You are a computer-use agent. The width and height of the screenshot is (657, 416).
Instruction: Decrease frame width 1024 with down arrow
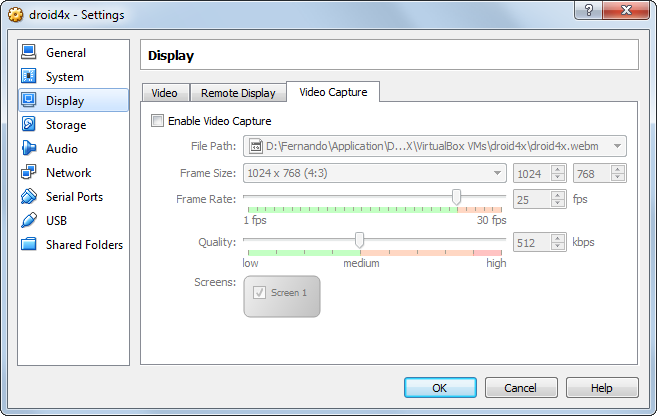[x=557, y=177]
